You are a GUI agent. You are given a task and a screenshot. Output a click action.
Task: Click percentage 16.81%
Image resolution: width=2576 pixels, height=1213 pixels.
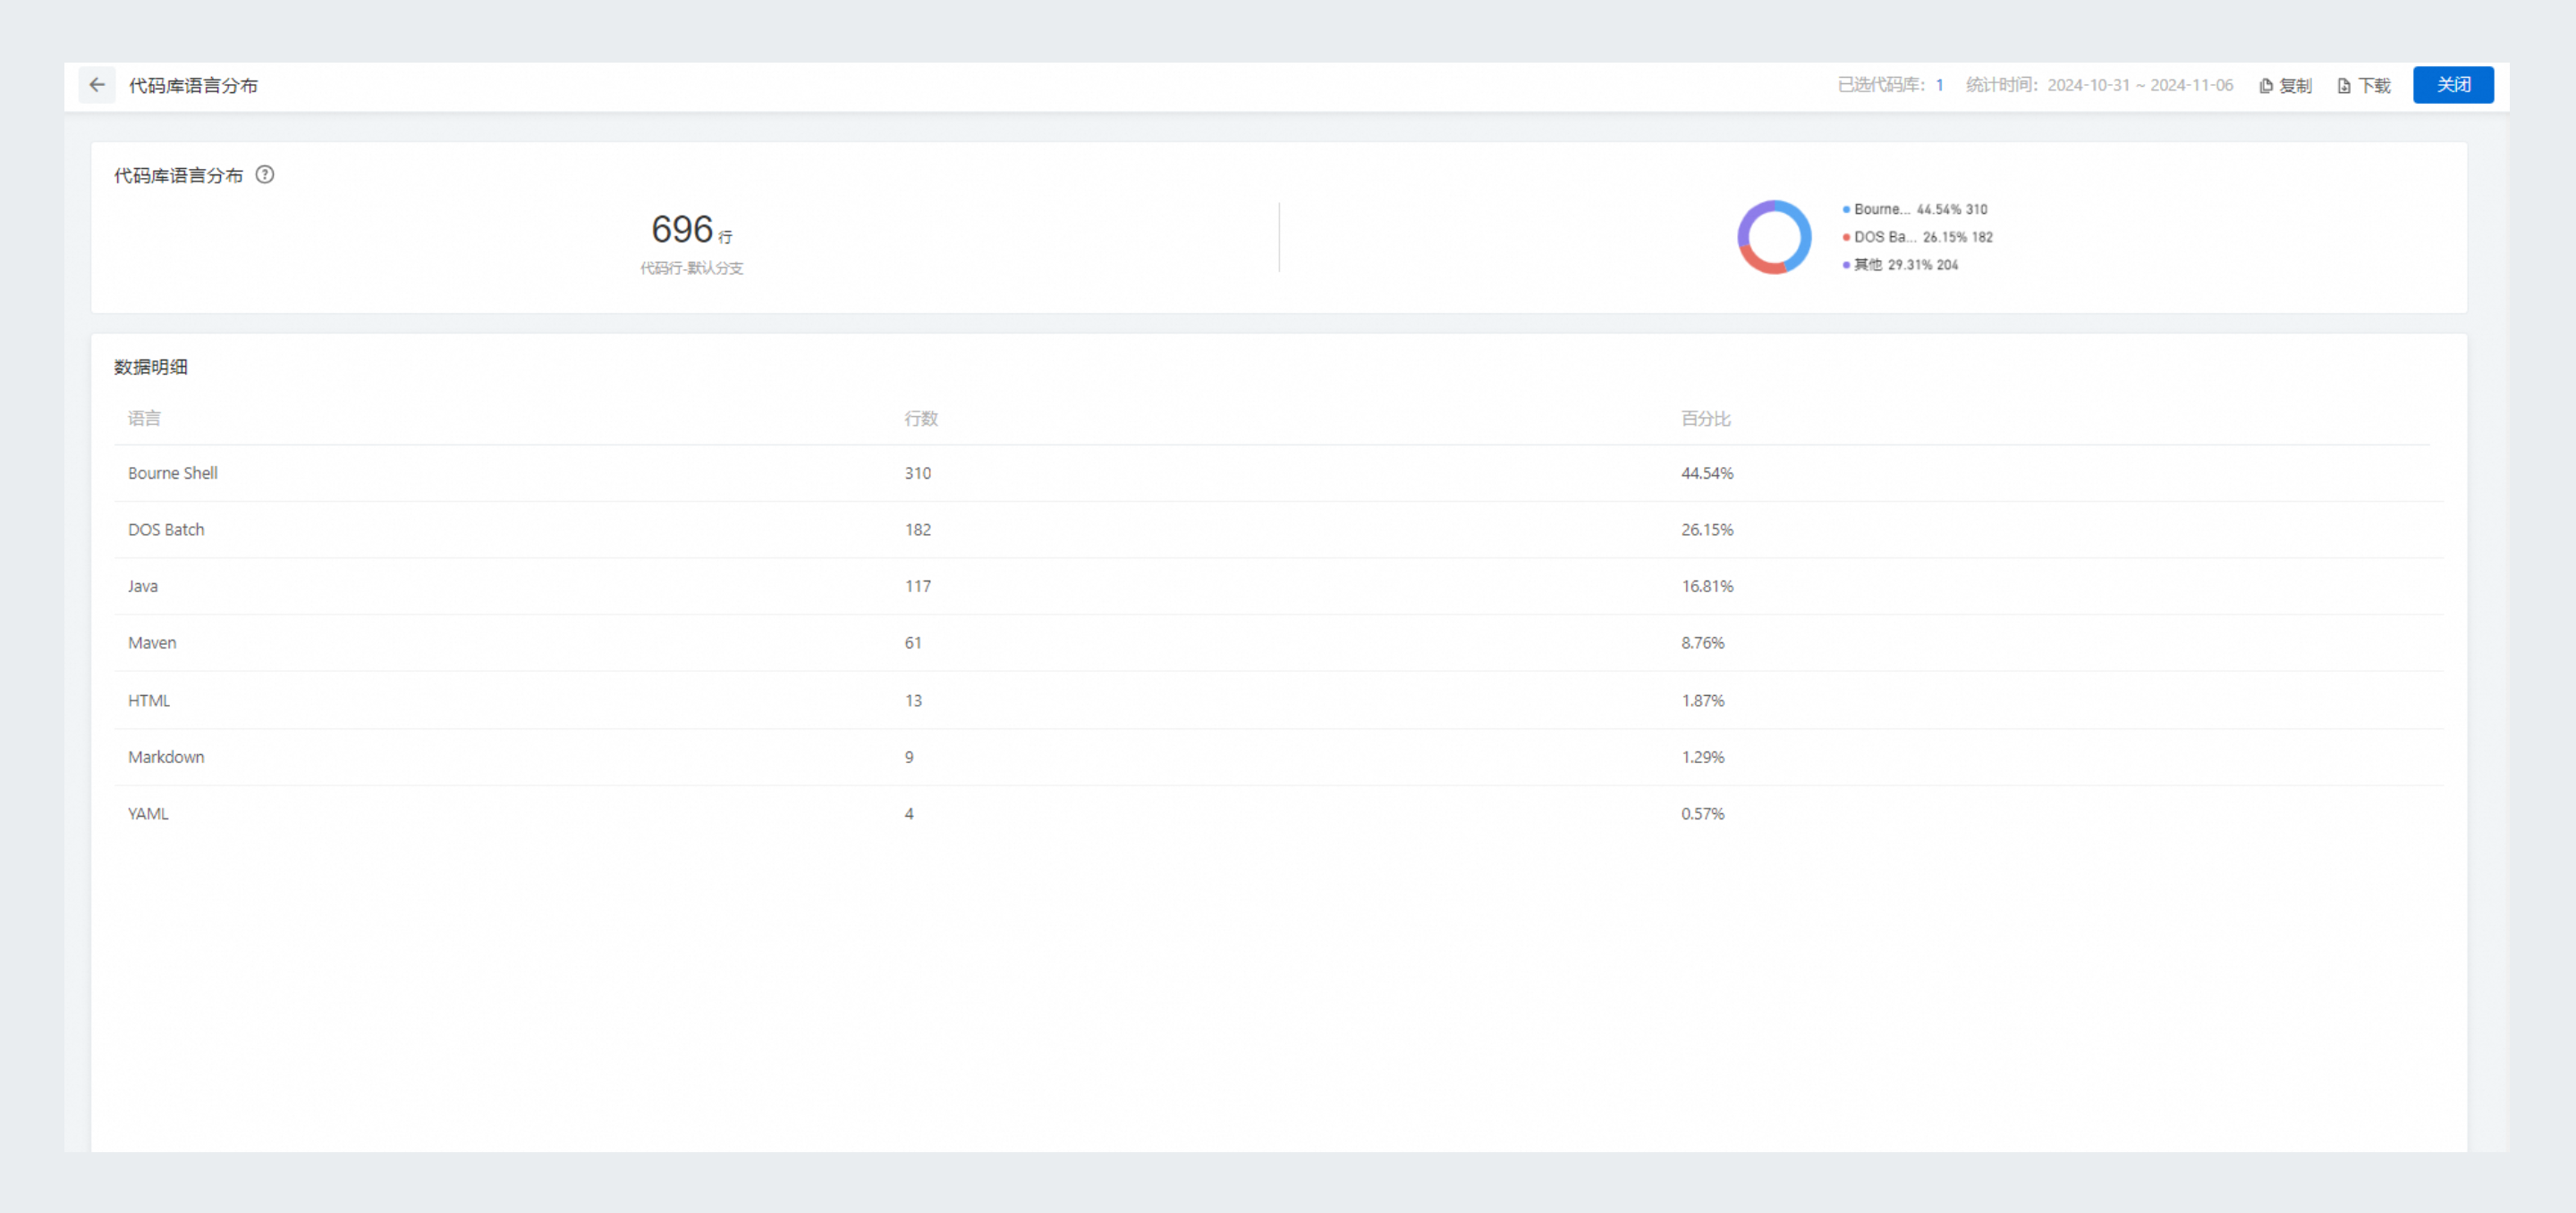pos(1707,586)
